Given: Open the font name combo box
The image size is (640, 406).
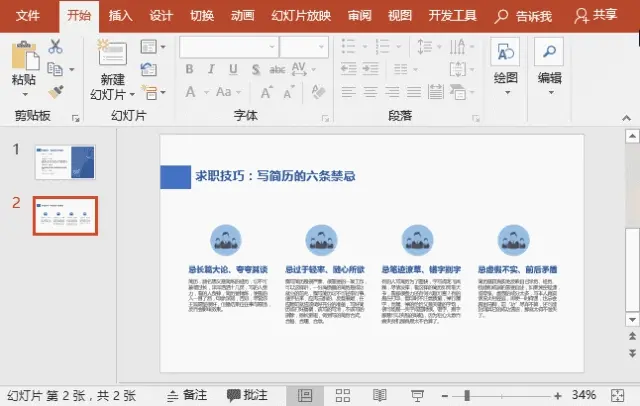Looking at the screenshot, I should coord(229,47).
